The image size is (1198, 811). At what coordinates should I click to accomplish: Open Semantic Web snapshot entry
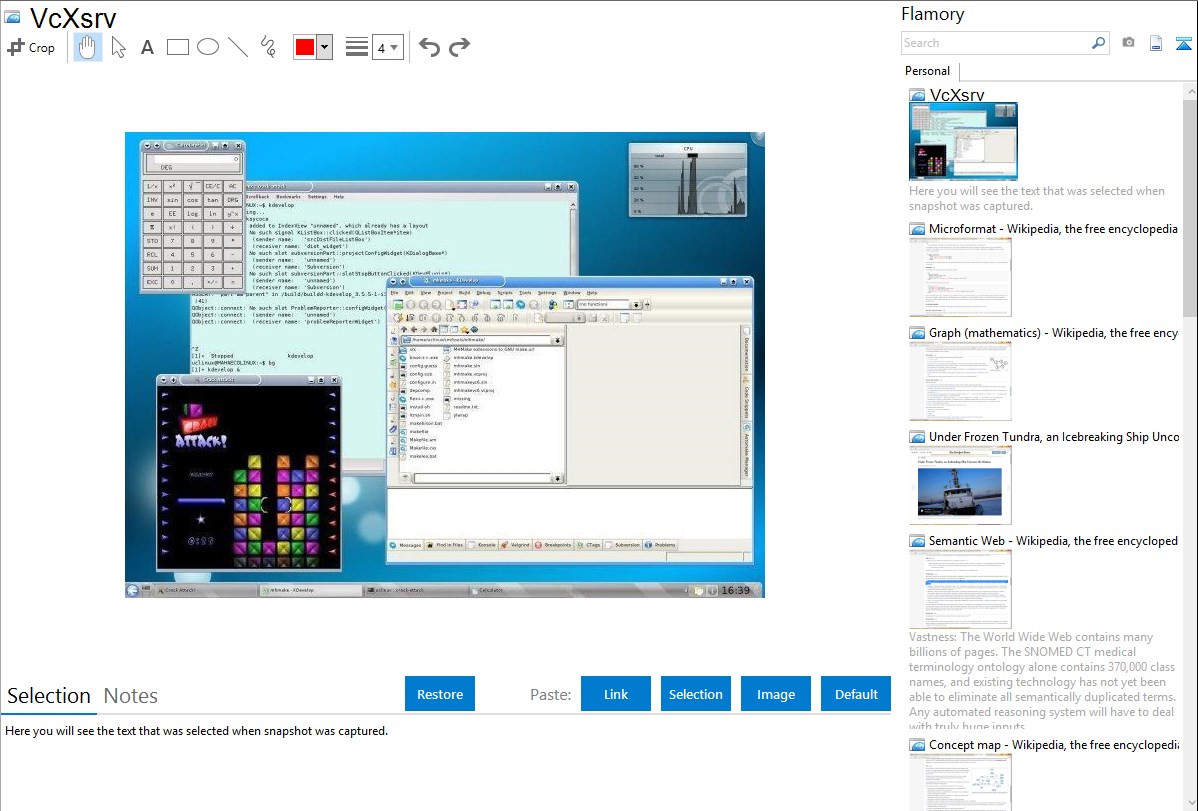[1053, 540]
